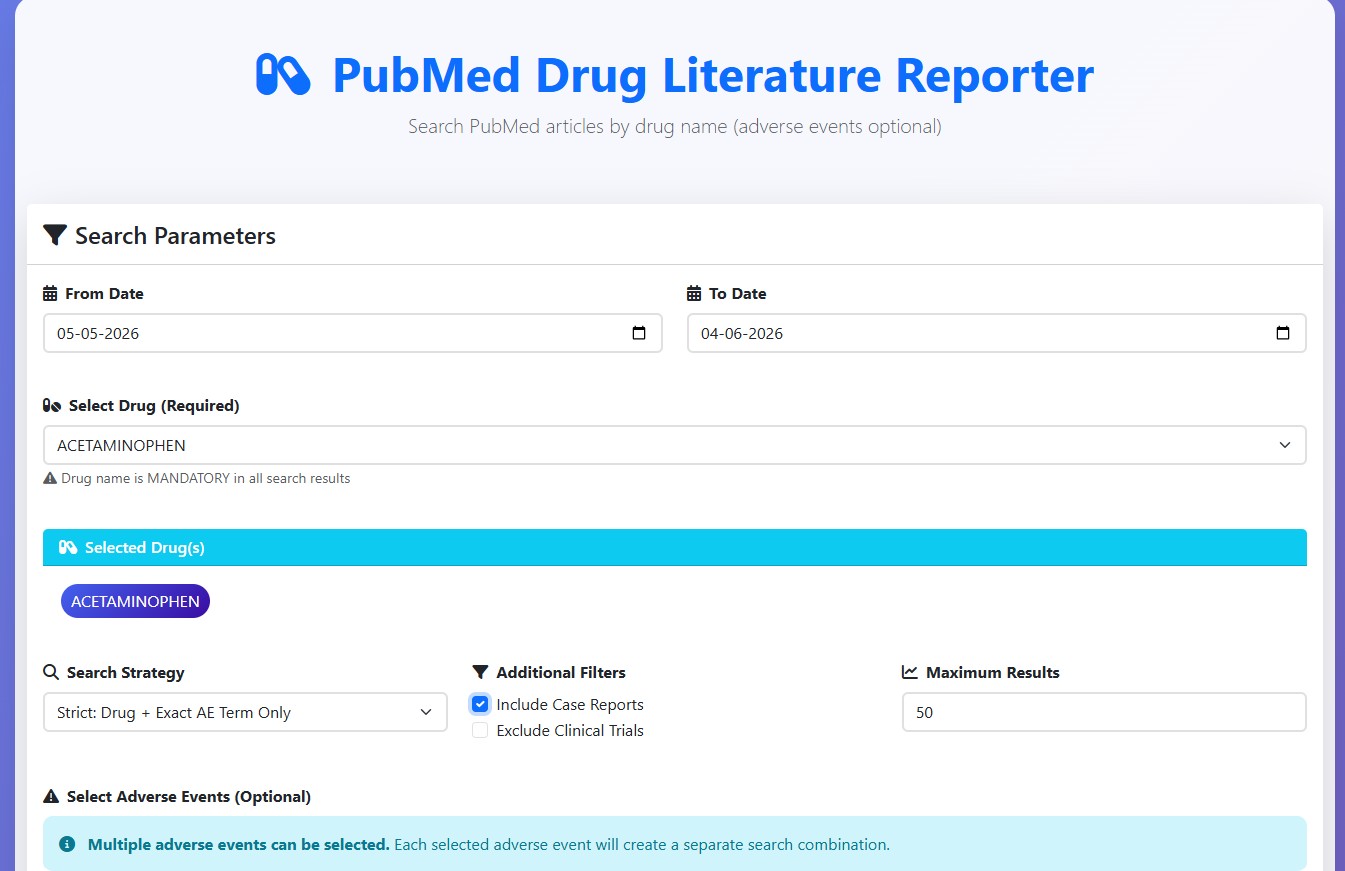This screenshot has width=1345, height=871.
Task: Click the From Date field showing 05-05-2026
Action: point(353,333)
